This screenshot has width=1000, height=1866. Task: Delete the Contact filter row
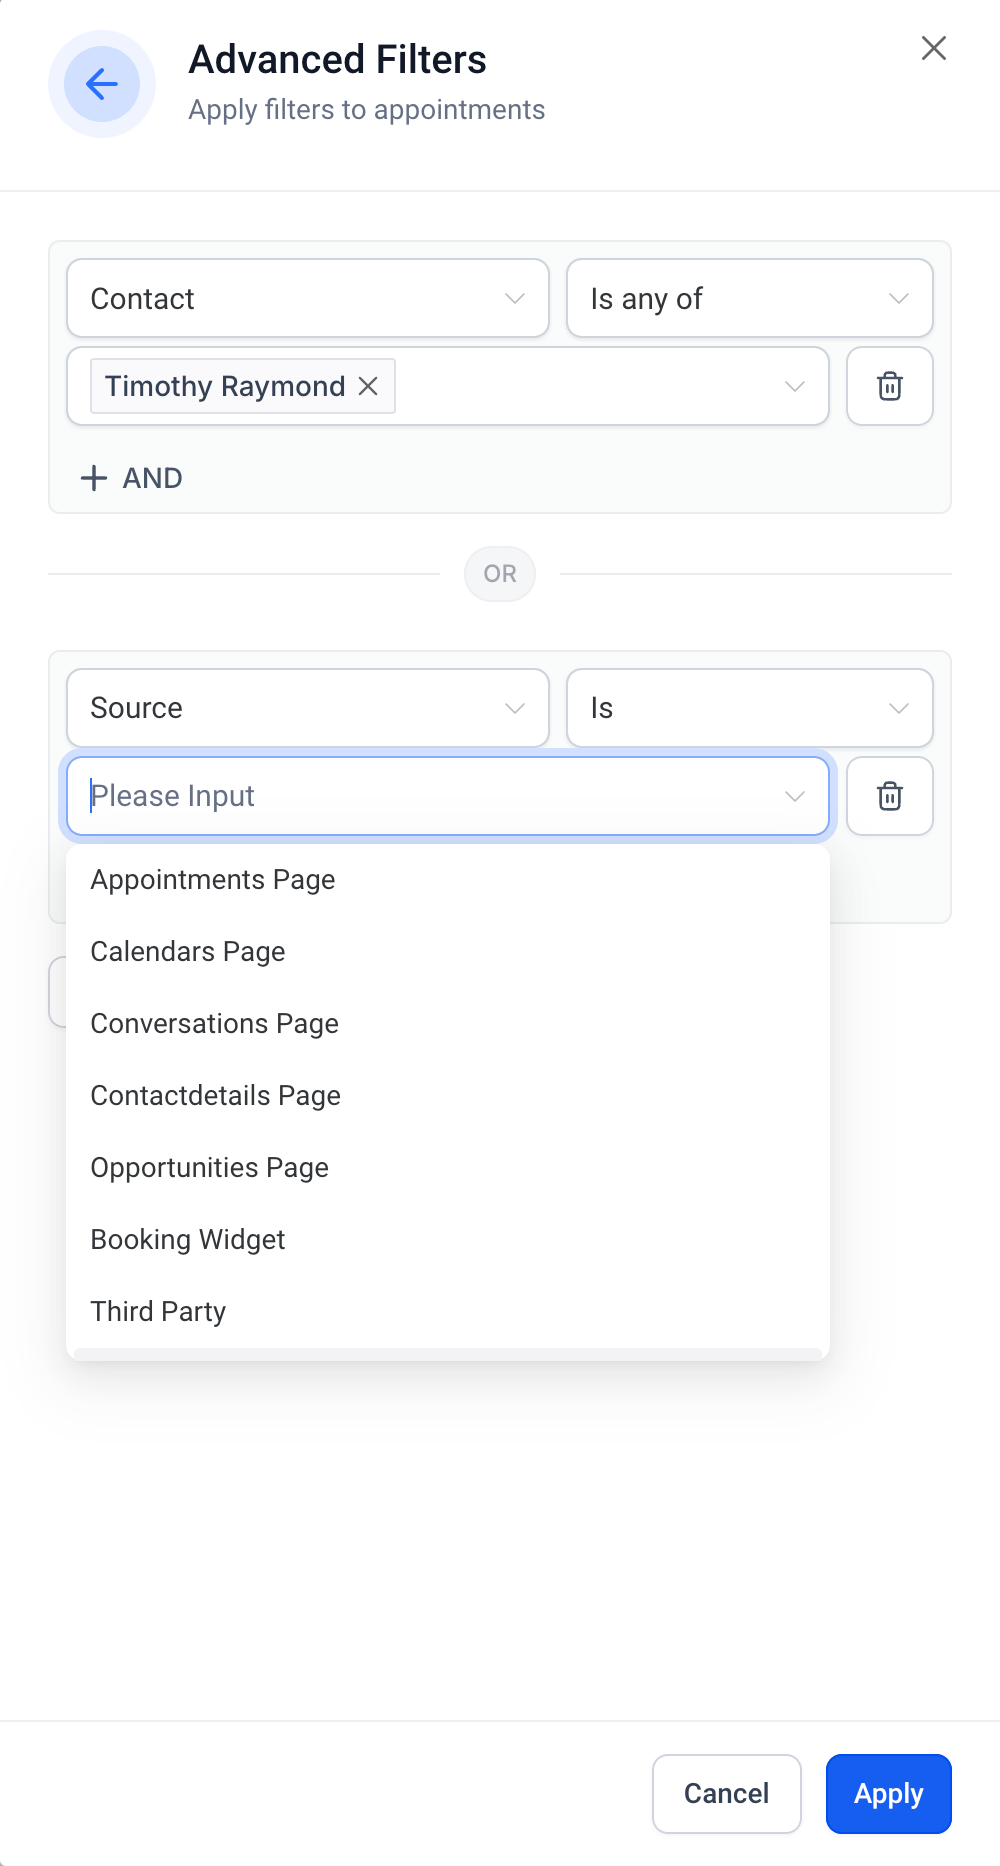[889, 386]
